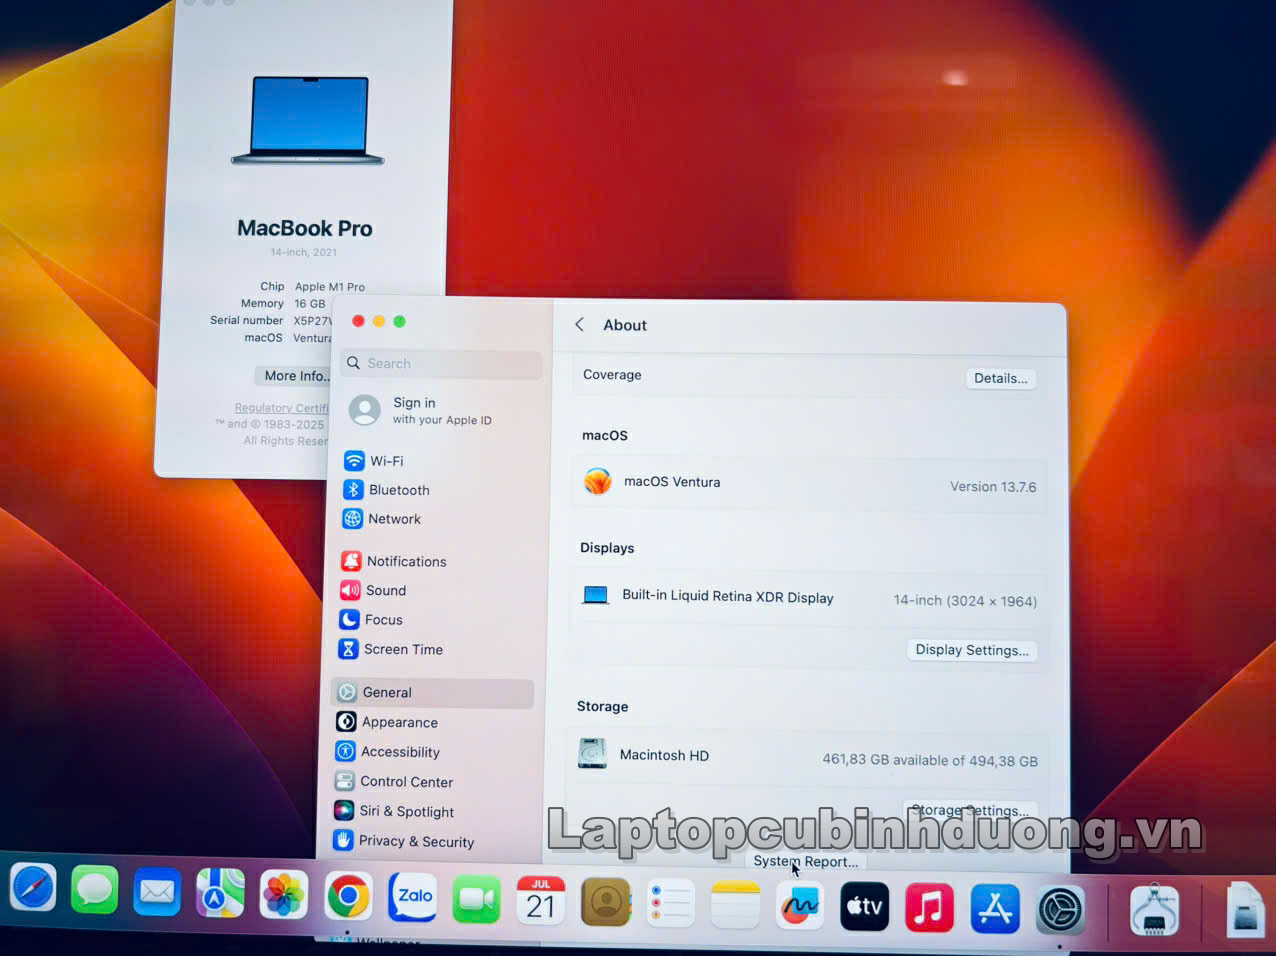This screenshot has height=956, width=1276.
Task: Click the Built-in Liquid Retina XDR Display icon
Action: point(596,595)
